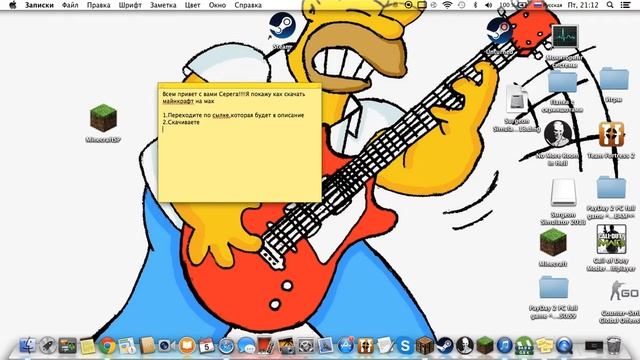Screen dimensions: 640x360
Task: Open the battery 100% status menu
Action: tap(513, 5)
